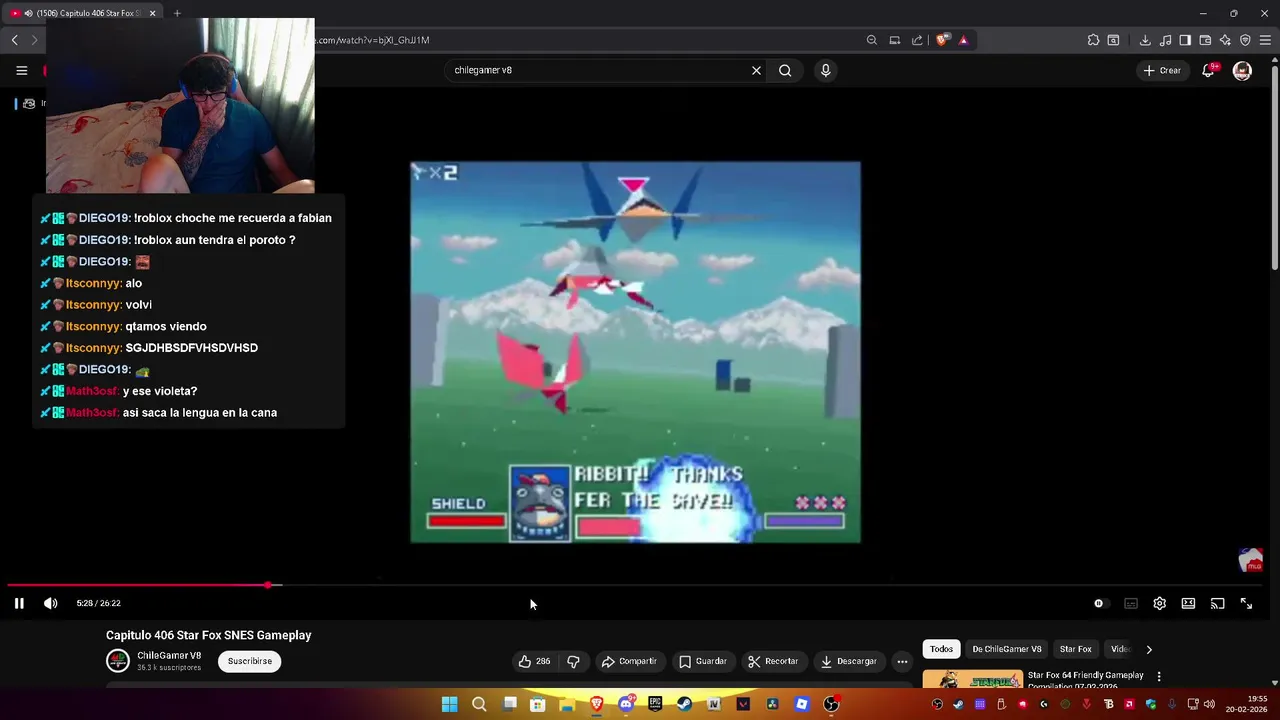Open options menu for Star Fox 64 video
Viewport: 1280px width, 720px height.
(x=1159, y=677)
